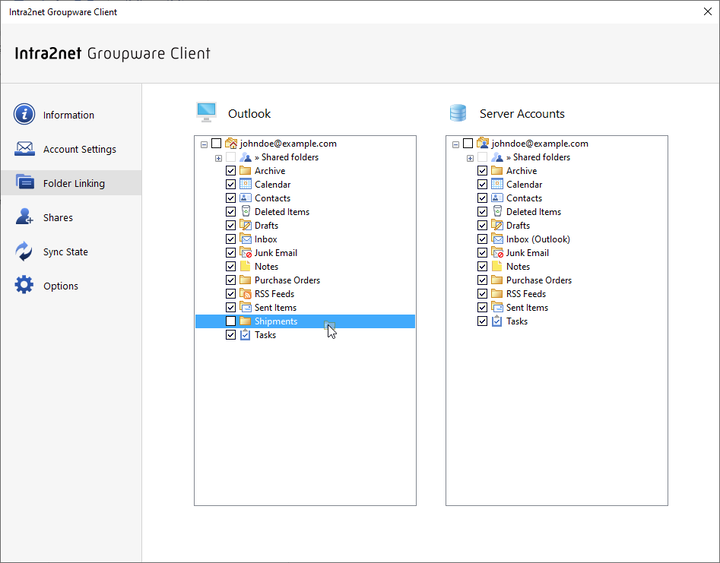The width and height of the screenshot is (720, 563).
Task: Select Inbox (Outlook) in Server Accounts
Action: (538, 239)
